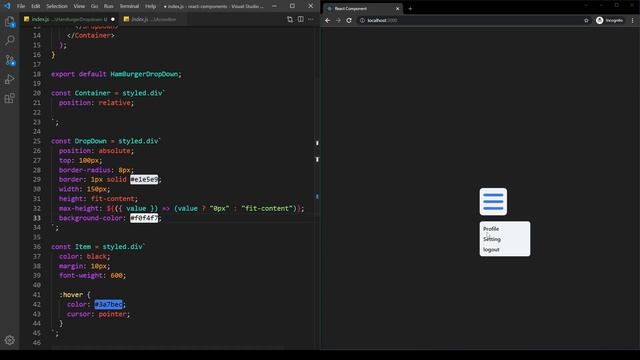Open the Source Control view
Viewport: 640px width, 360px height.
point(9,60)
